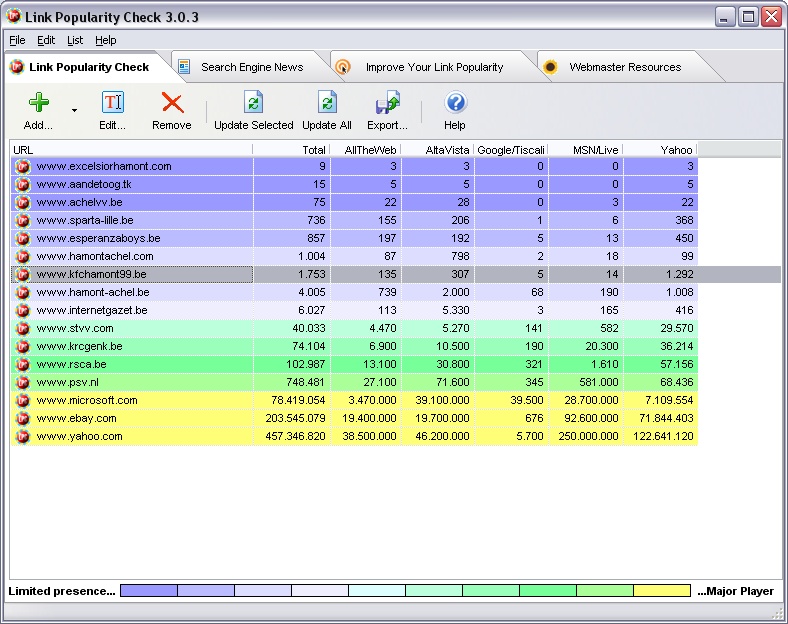Sort by Google/Tiscali column header

[x=511, y=150]
